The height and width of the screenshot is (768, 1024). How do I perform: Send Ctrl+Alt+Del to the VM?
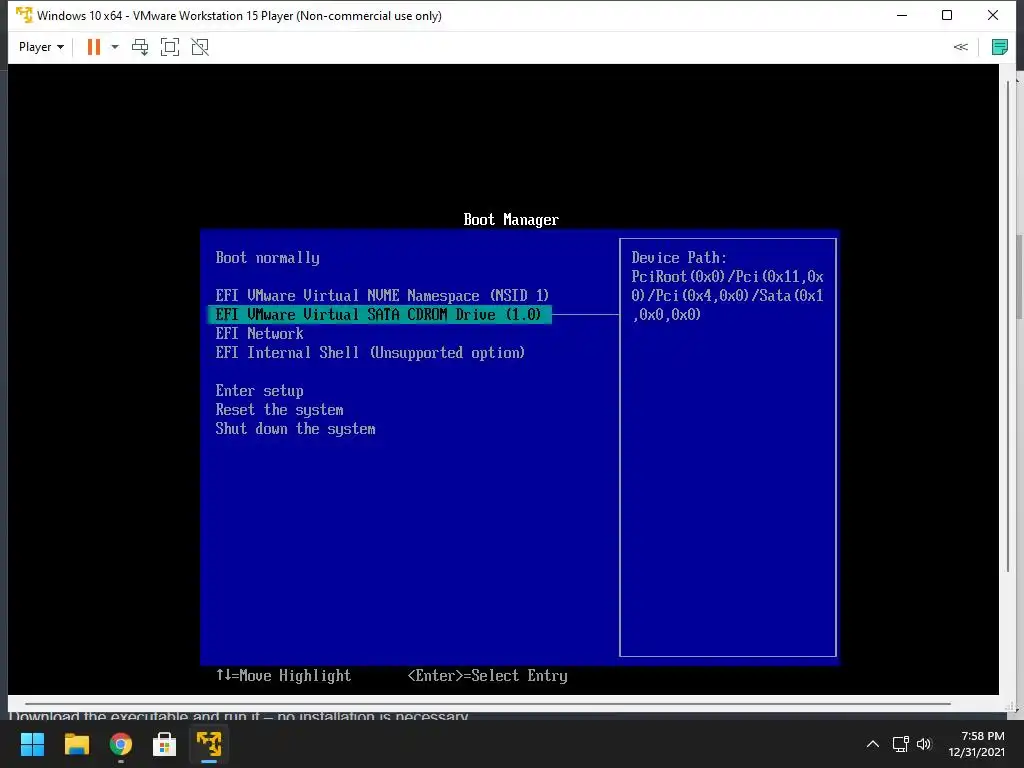coord(140,47)
